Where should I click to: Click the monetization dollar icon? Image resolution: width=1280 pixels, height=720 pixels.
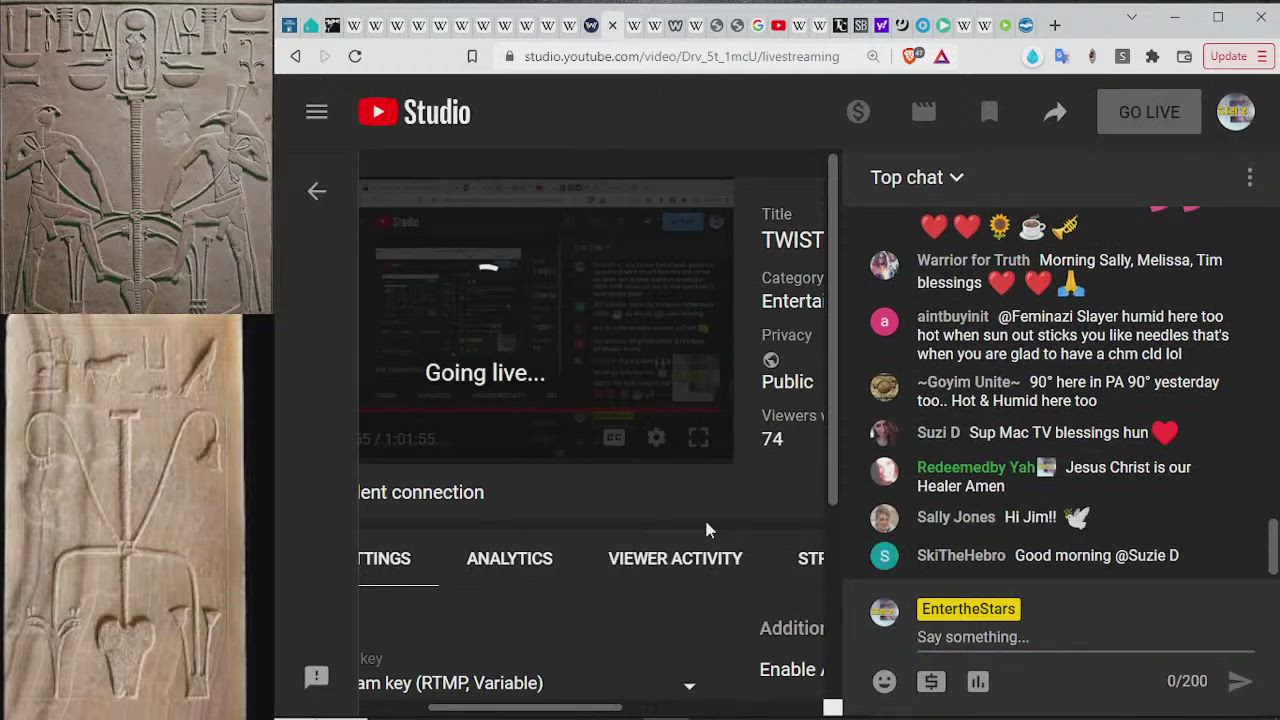coord(858,112)
